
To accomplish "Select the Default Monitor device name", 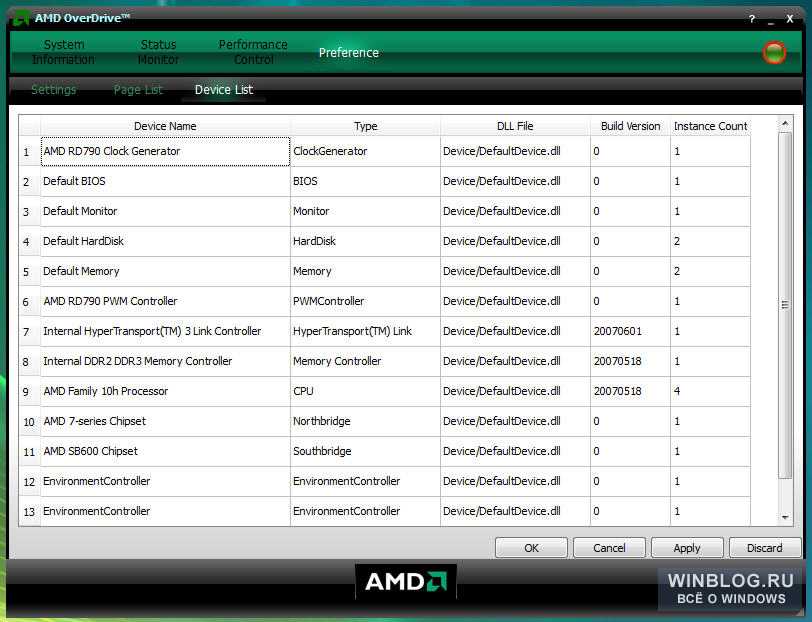I will [165, 211].
